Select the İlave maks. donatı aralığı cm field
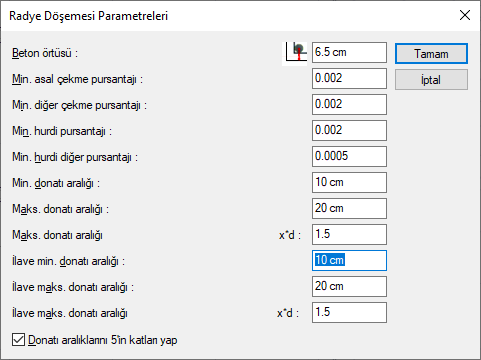Viewport: 481px width, 360px height. [349, 286]
